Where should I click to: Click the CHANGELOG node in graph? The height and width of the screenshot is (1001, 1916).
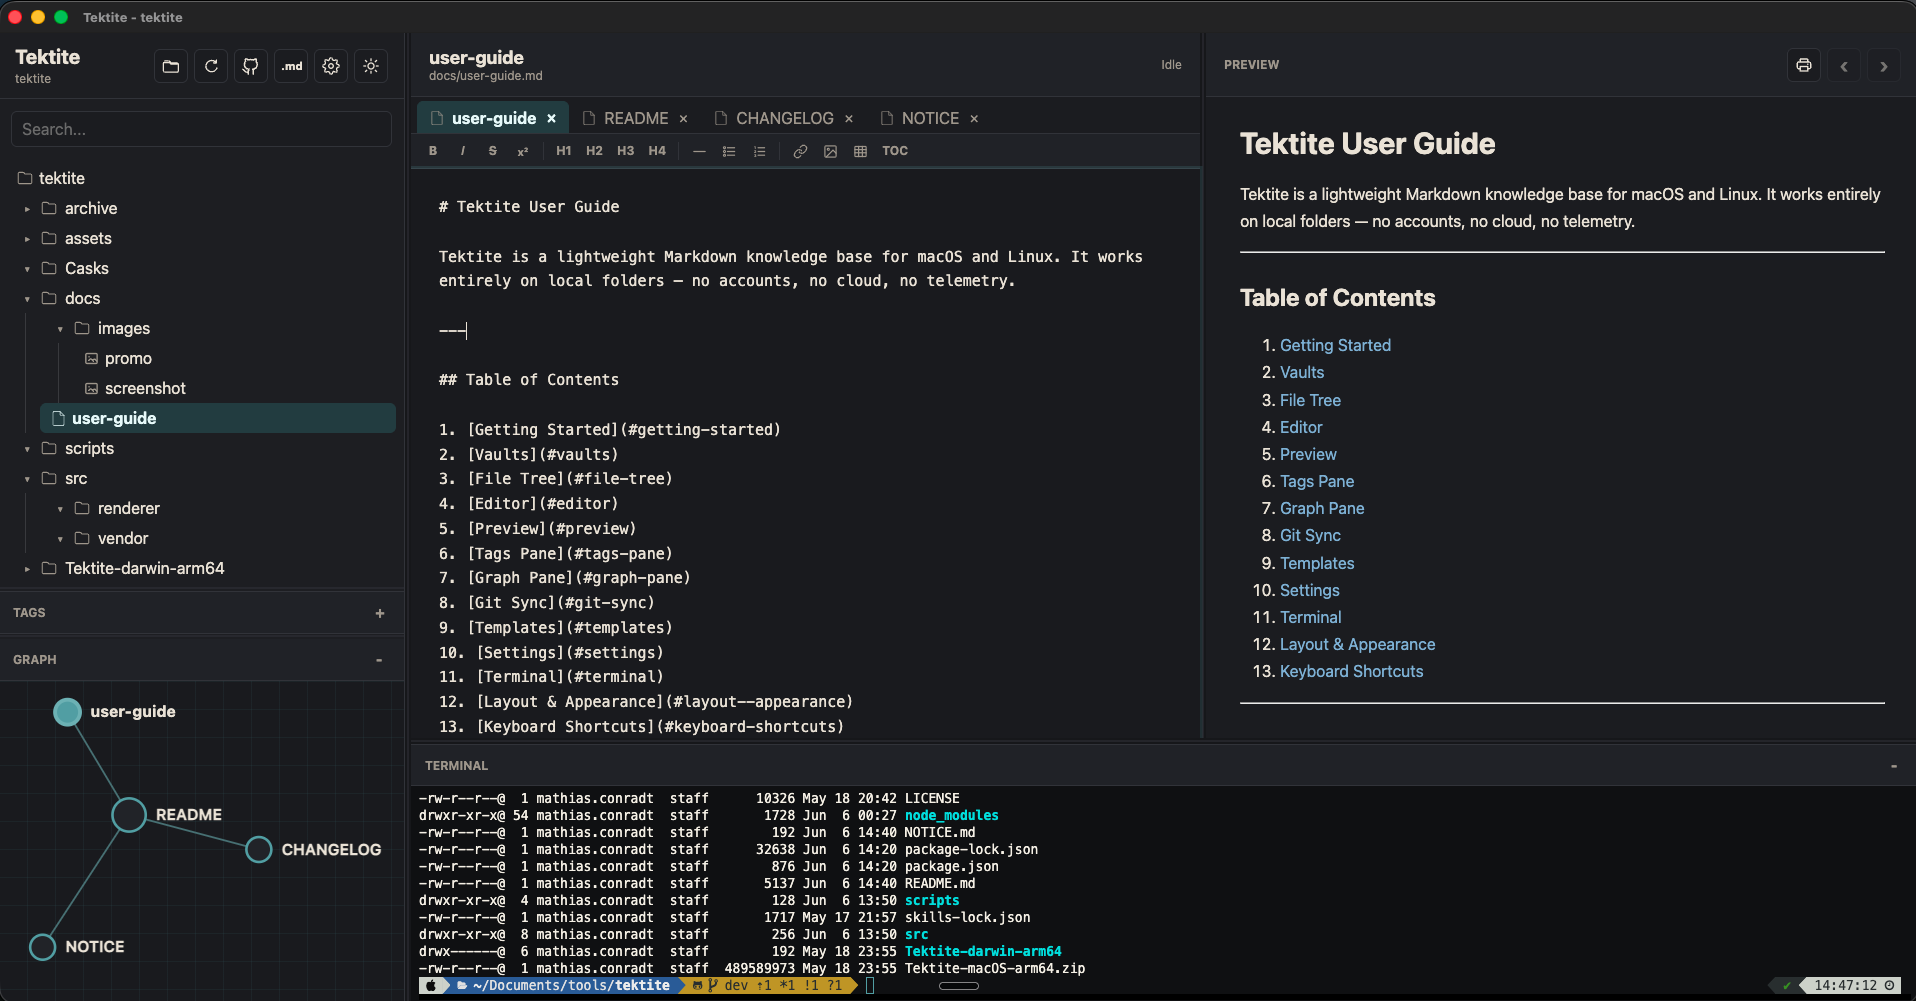[259, 850]
